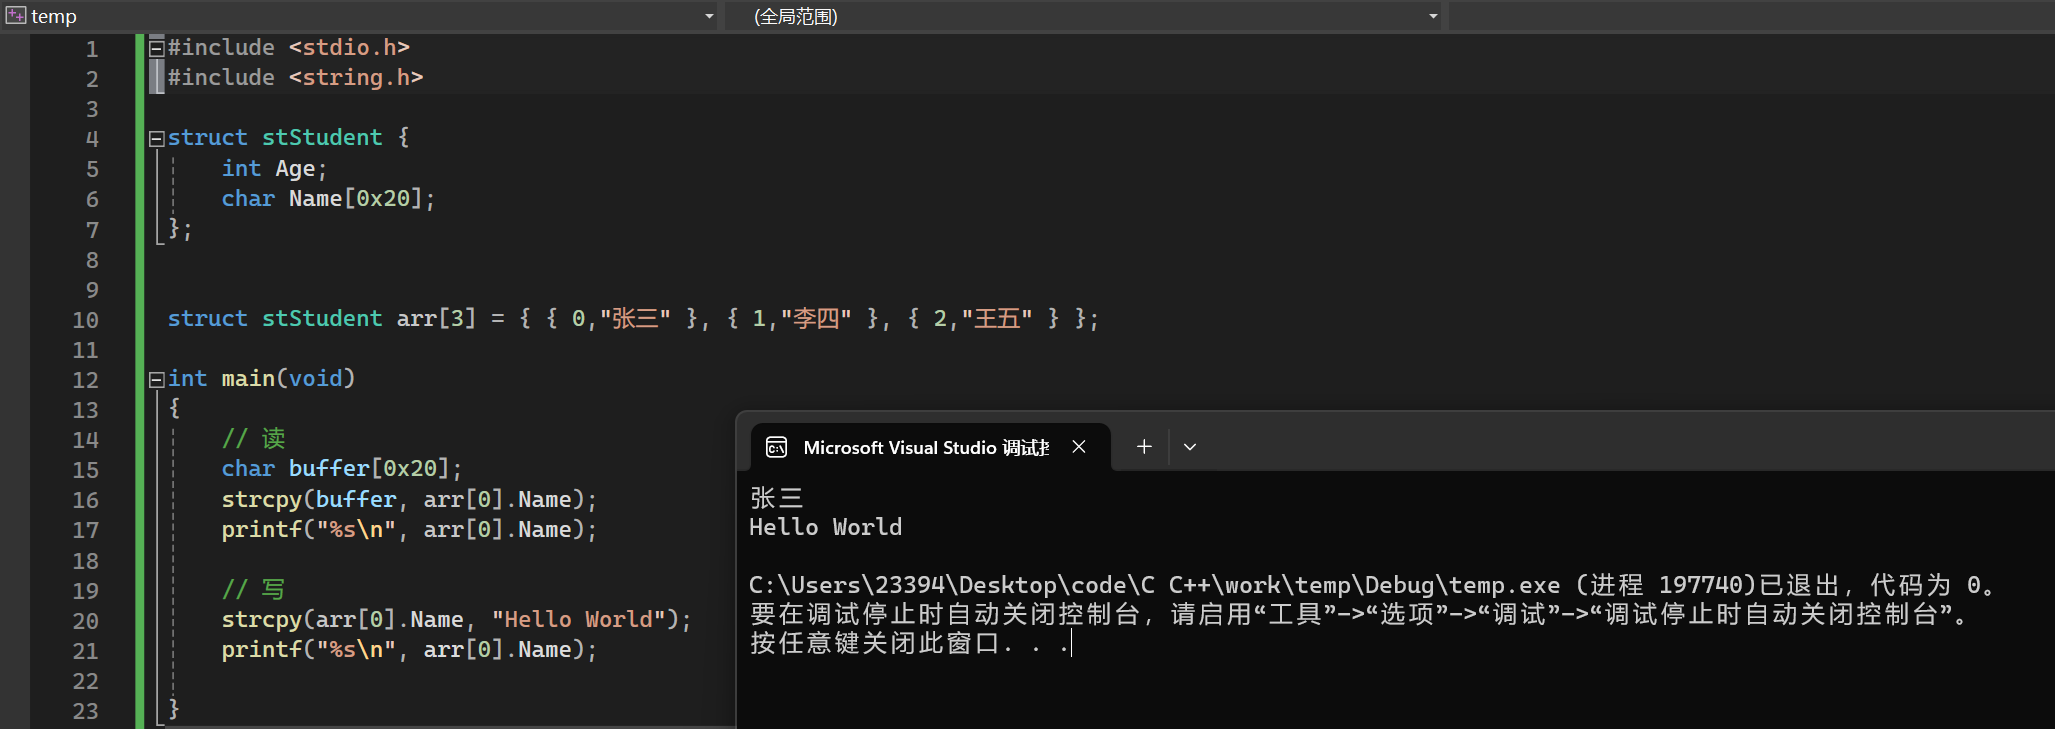Click the arr[3] initializer line

tap(633, 319)
